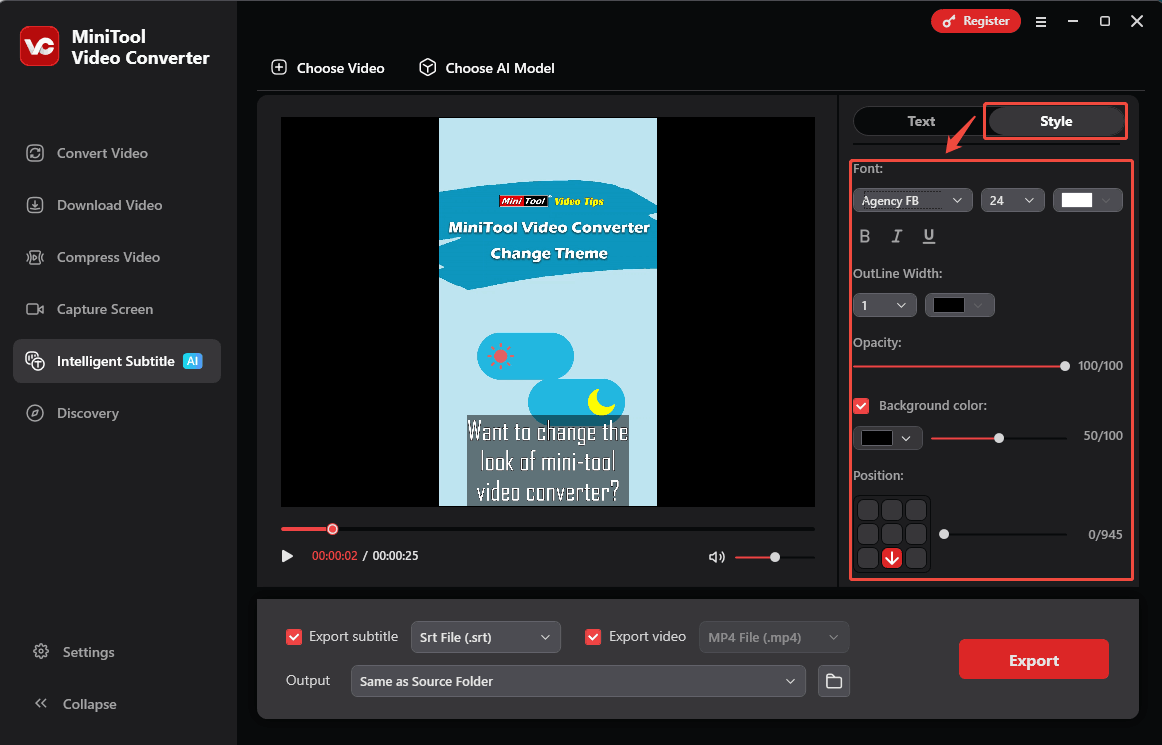Select the bottom-center subtitle position
The height and width of the screenshot is (745, 1162).
point(891,558)
